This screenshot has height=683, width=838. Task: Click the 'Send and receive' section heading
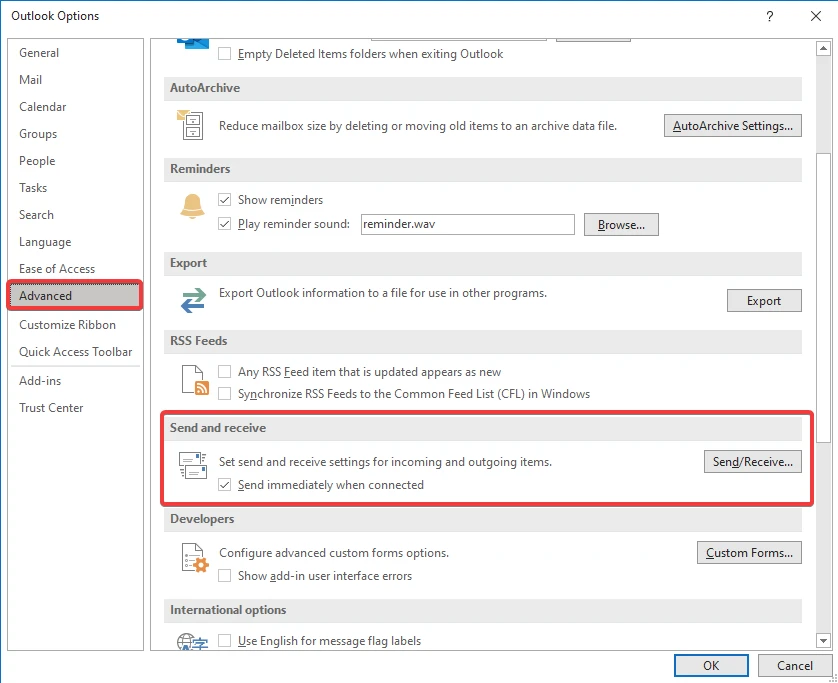coord(218,428)
